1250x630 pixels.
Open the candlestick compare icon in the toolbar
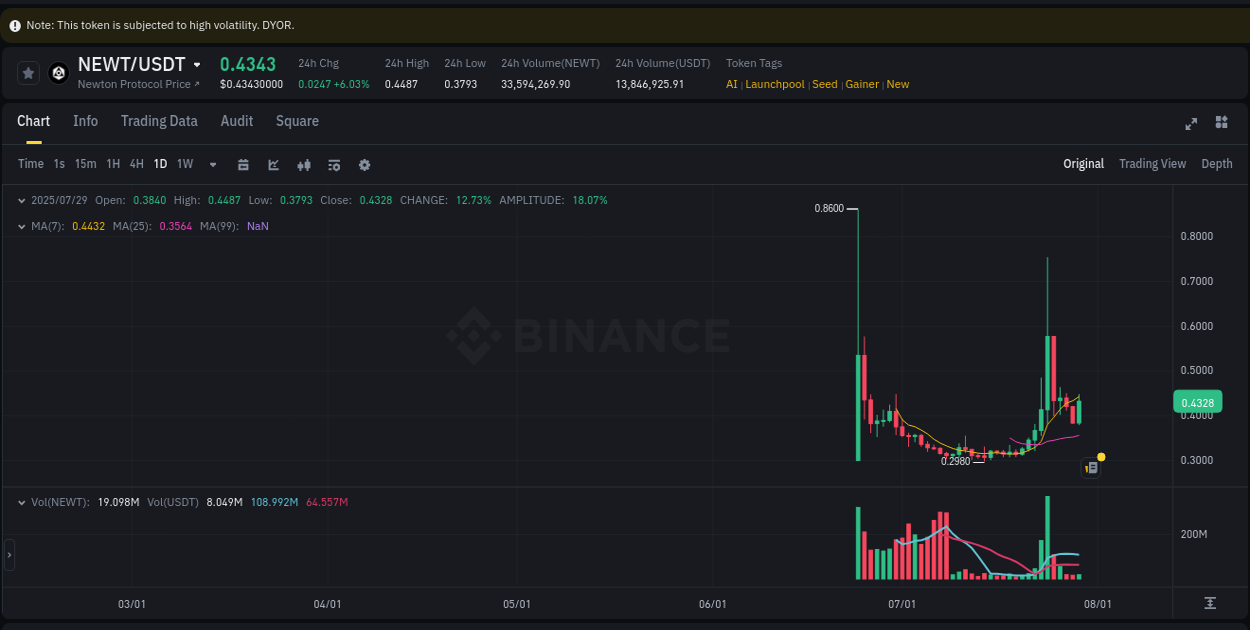pyautogui.click(x=303, y=164)
